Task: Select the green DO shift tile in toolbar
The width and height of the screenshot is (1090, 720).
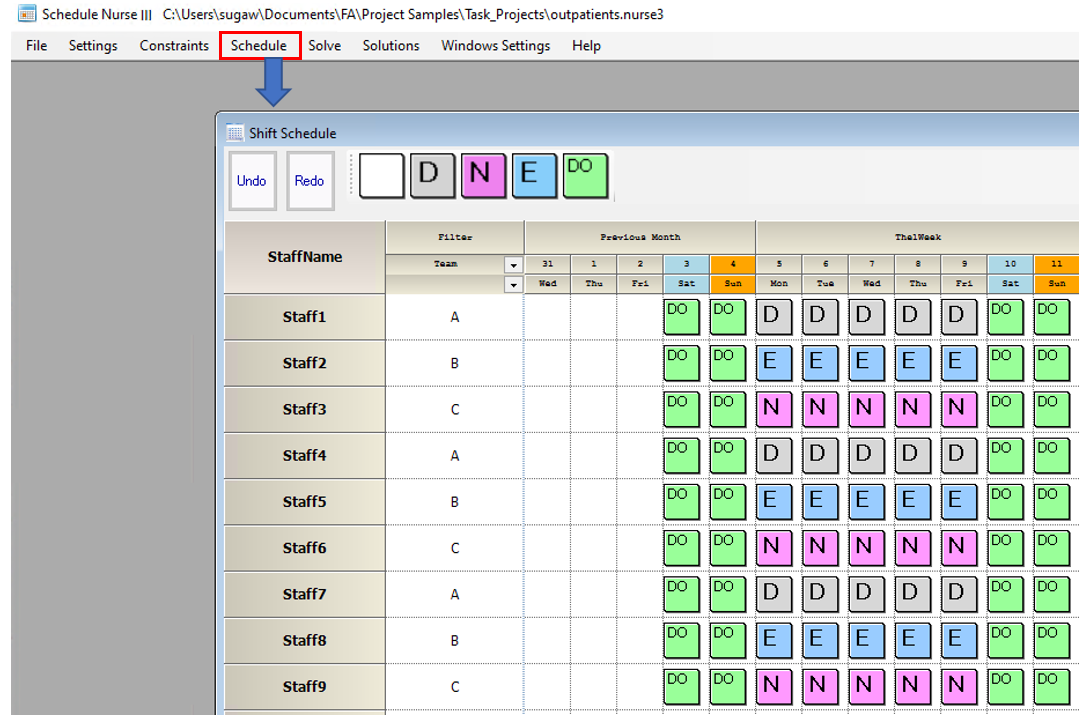Action: point(585,176)
